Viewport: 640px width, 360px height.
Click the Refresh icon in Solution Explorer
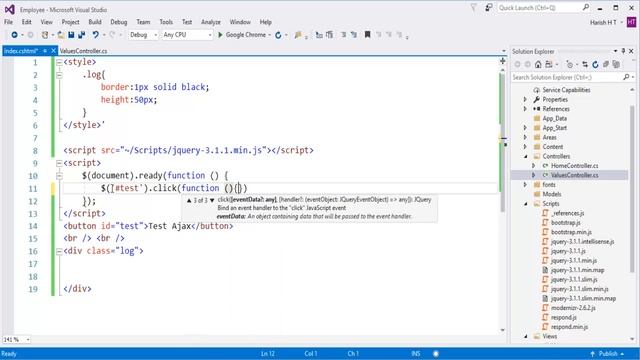(595, 64)
